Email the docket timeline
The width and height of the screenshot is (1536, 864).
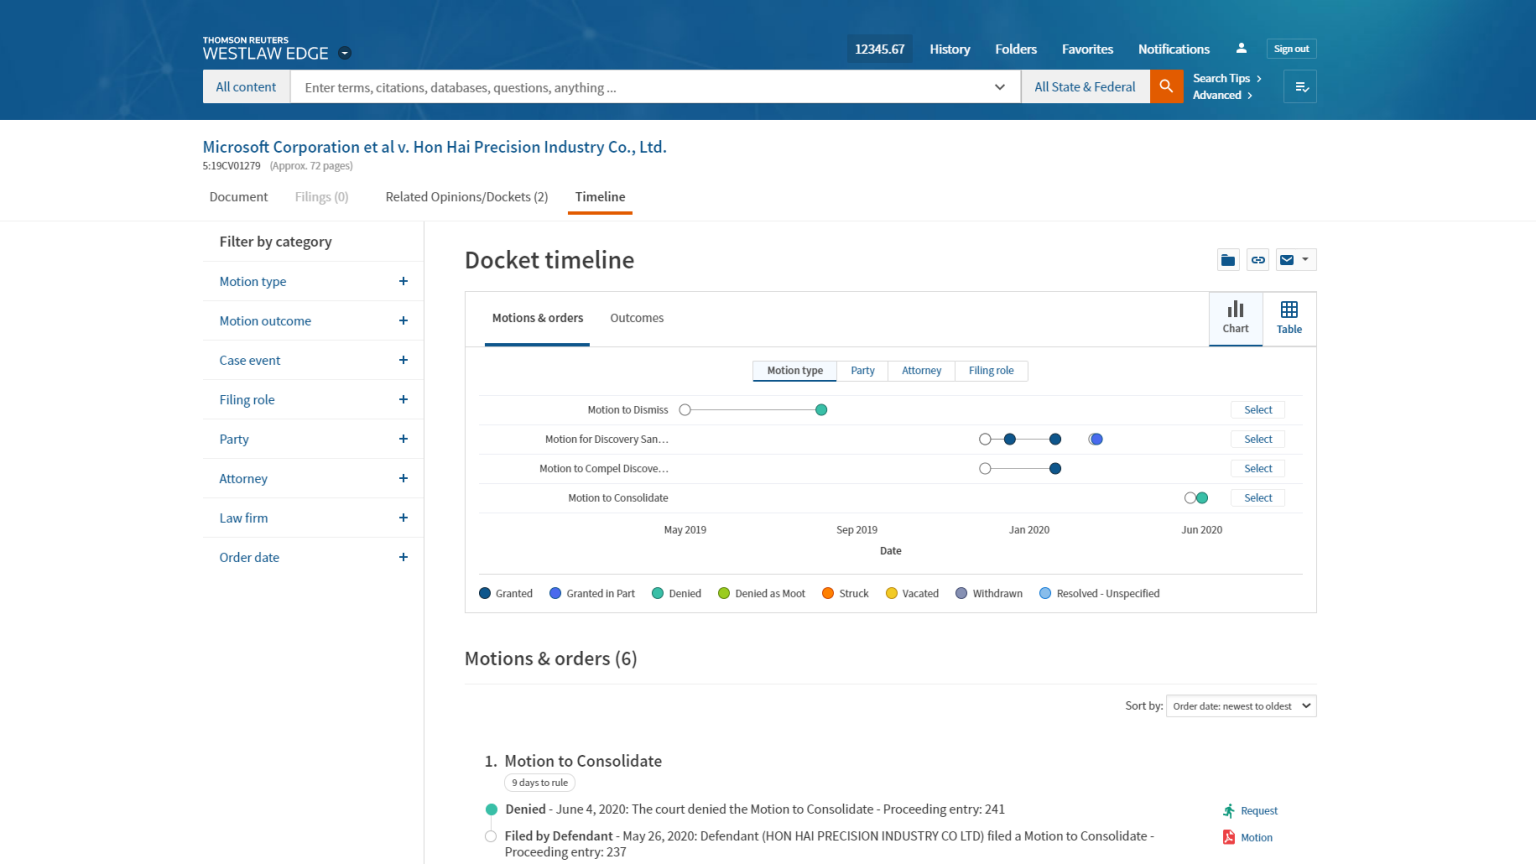(x=1288, y=259)
